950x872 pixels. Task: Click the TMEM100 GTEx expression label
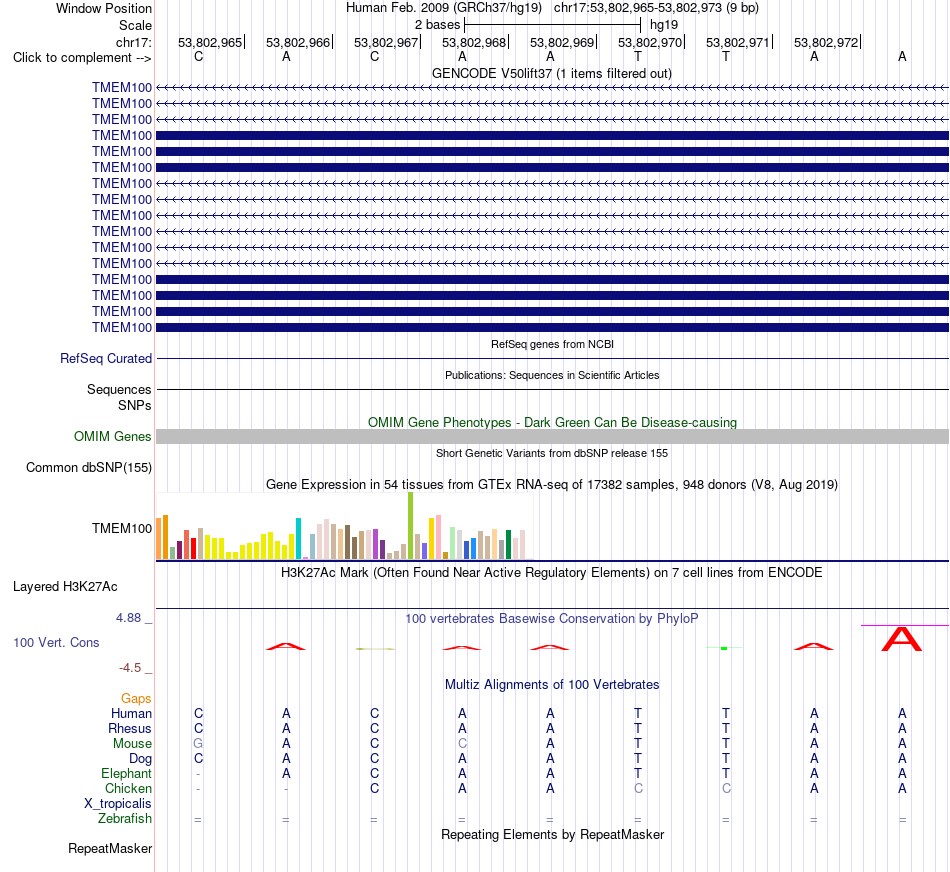click(x=122, y=528)
